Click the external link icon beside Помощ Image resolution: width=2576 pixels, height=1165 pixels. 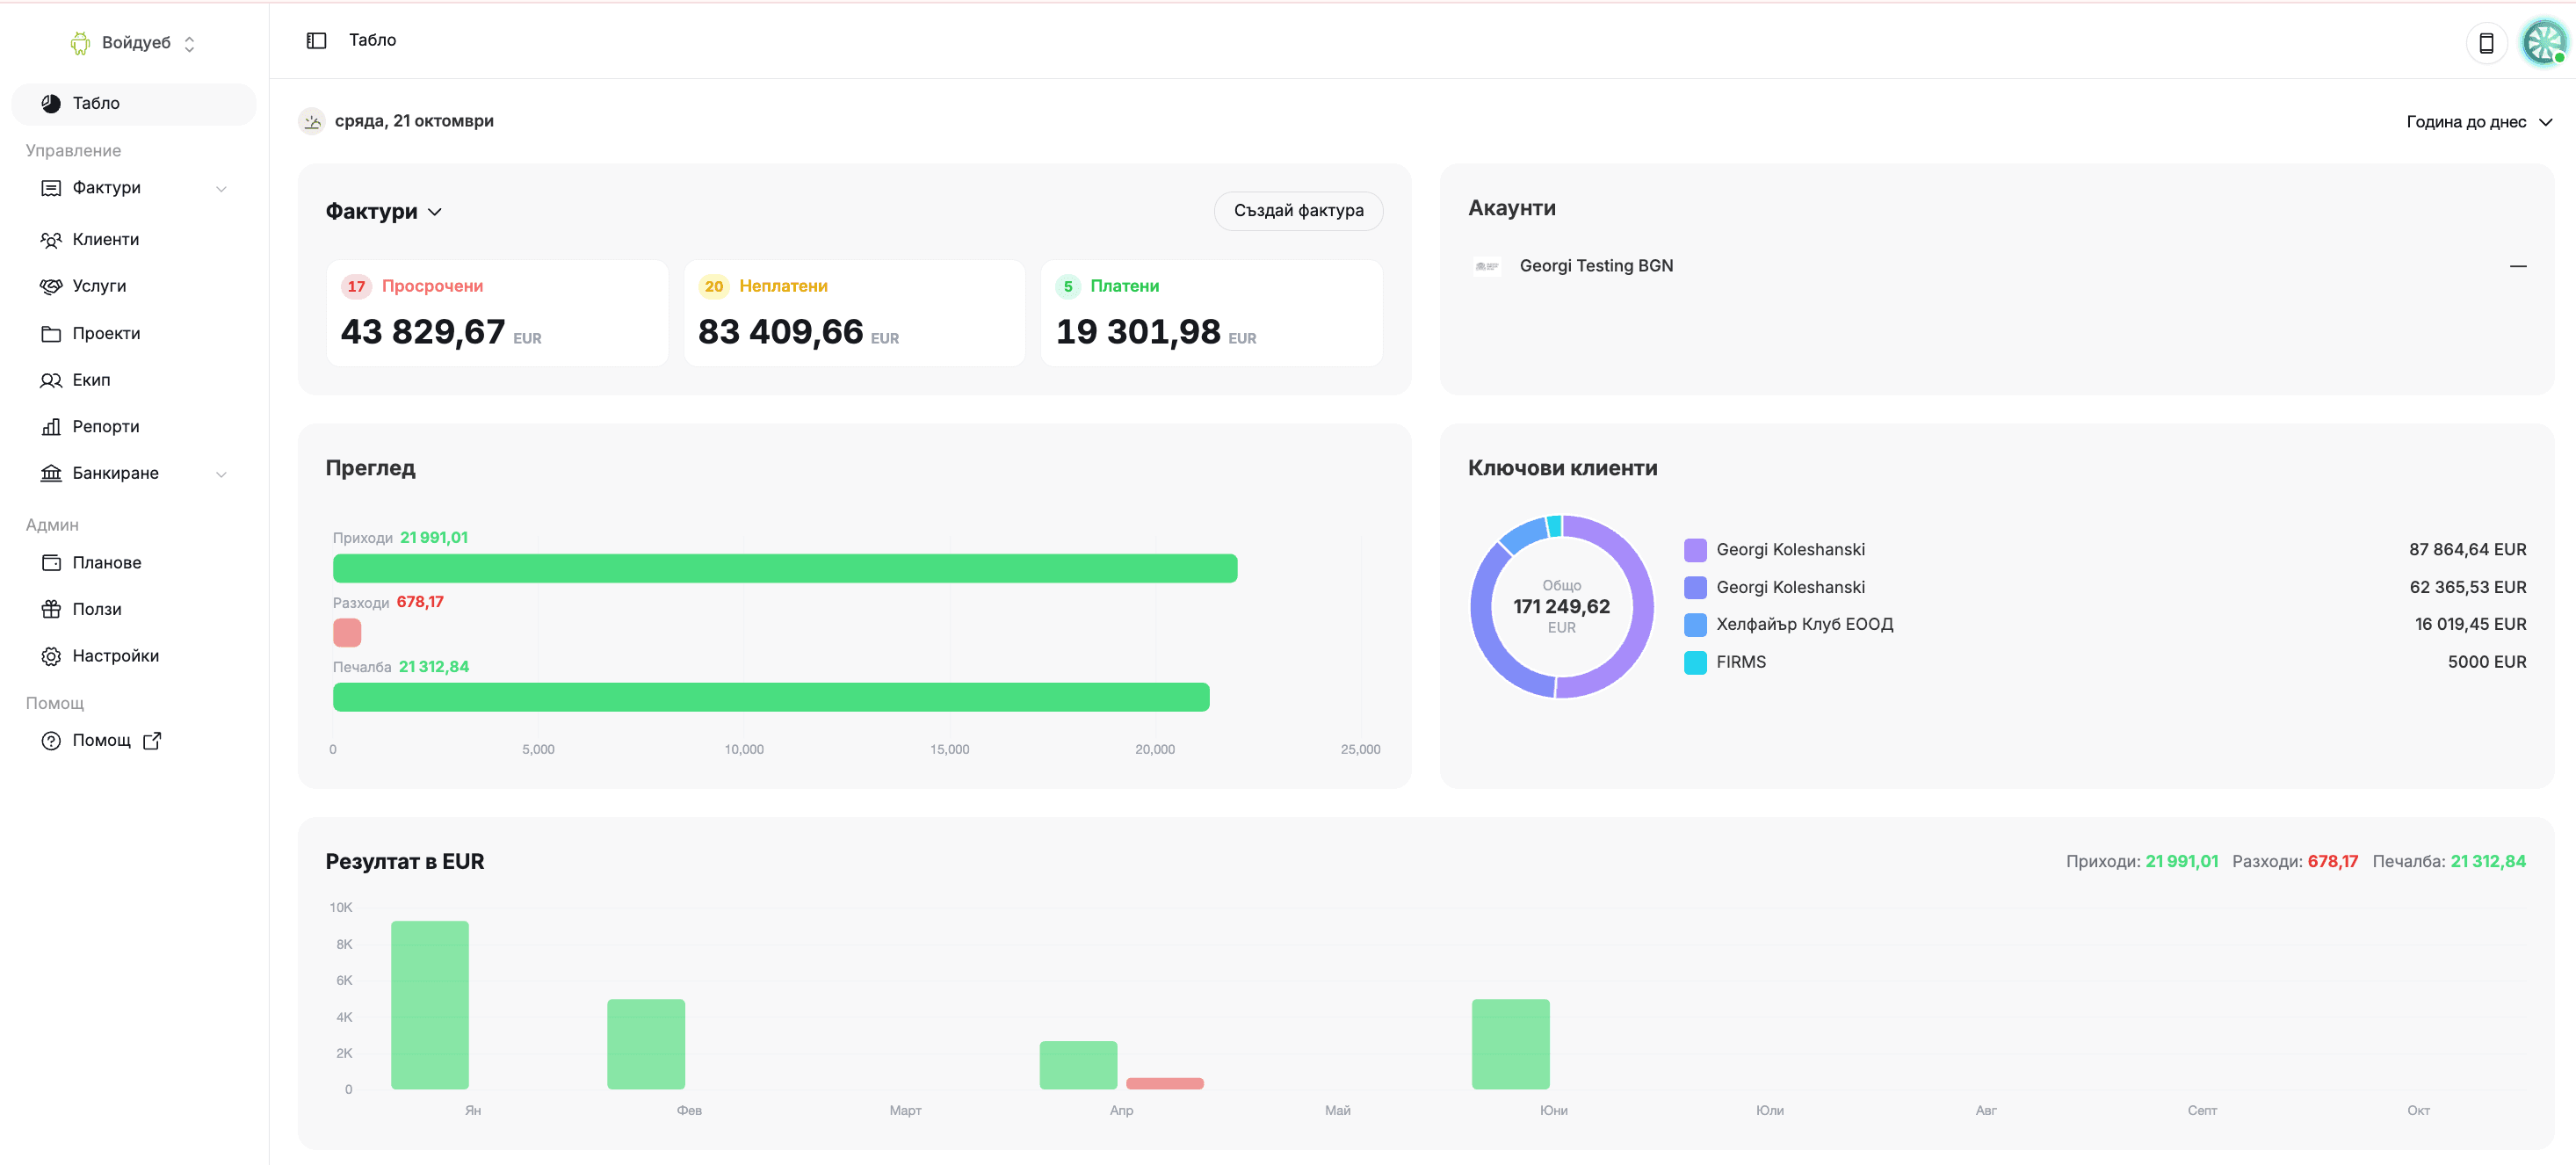(x=152, y=741)
